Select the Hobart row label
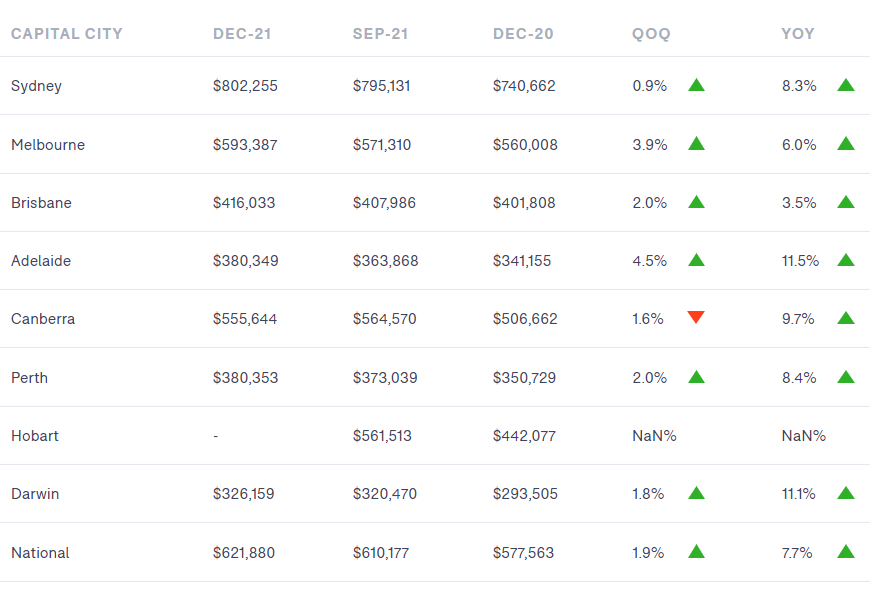This screenshot has height=594, width=870. click(35, 436)
